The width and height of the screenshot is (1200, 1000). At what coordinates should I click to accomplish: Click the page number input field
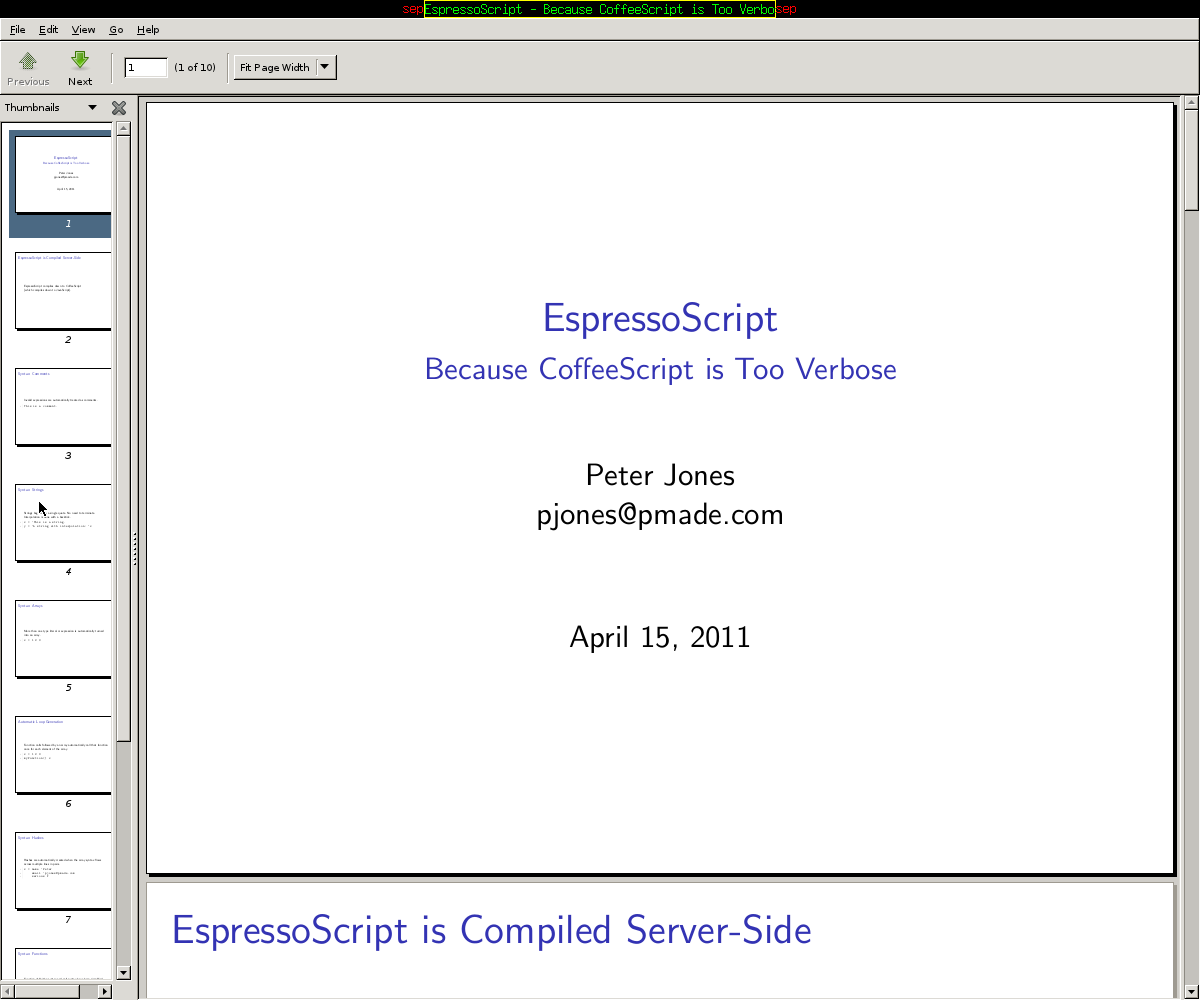[x=145, y=67]
